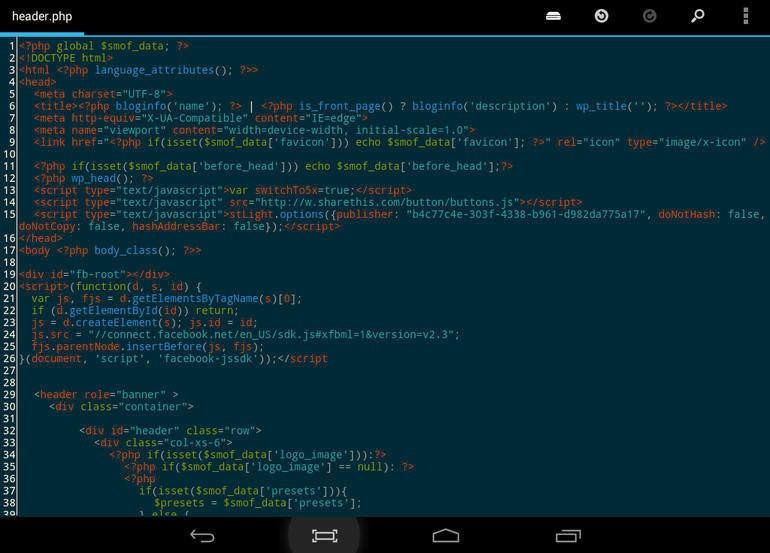Click "== null" comparison on line 35
Viewport: 770px width, 553px height.
(x=361, y=467)
